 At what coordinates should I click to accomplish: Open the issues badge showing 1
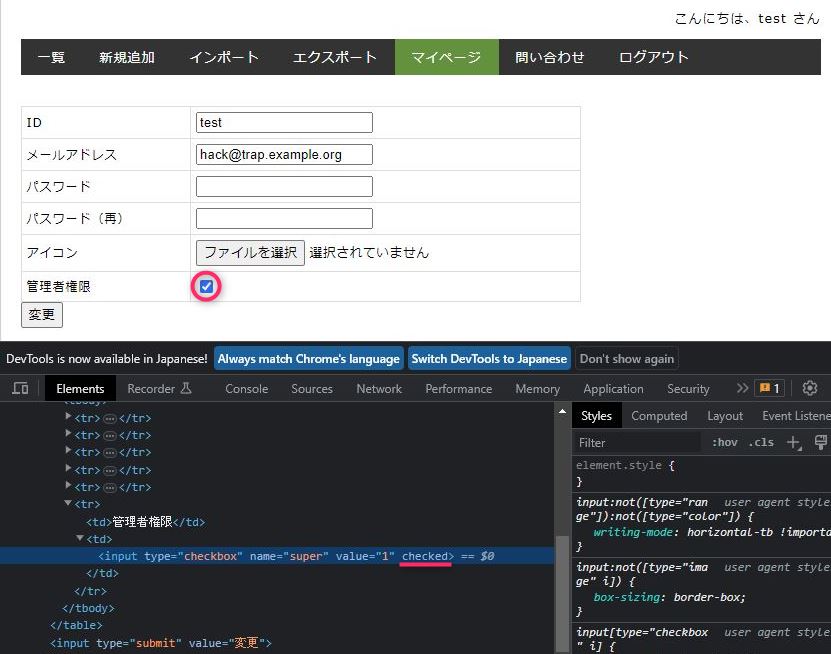(x=770, y=388)
